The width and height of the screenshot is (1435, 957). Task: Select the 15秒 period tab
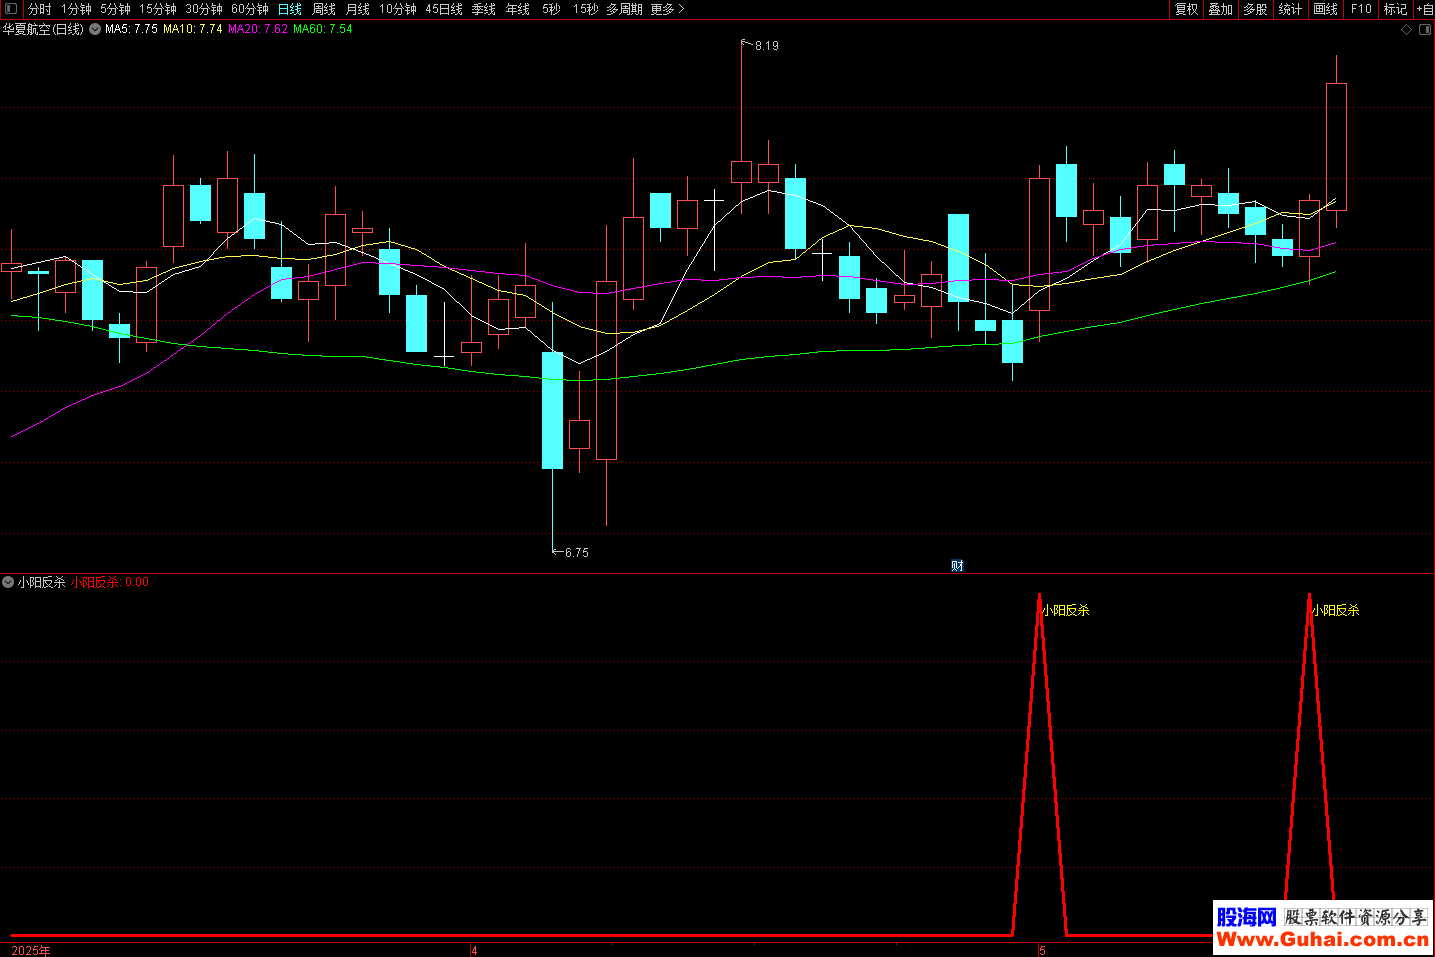(586, 9)
